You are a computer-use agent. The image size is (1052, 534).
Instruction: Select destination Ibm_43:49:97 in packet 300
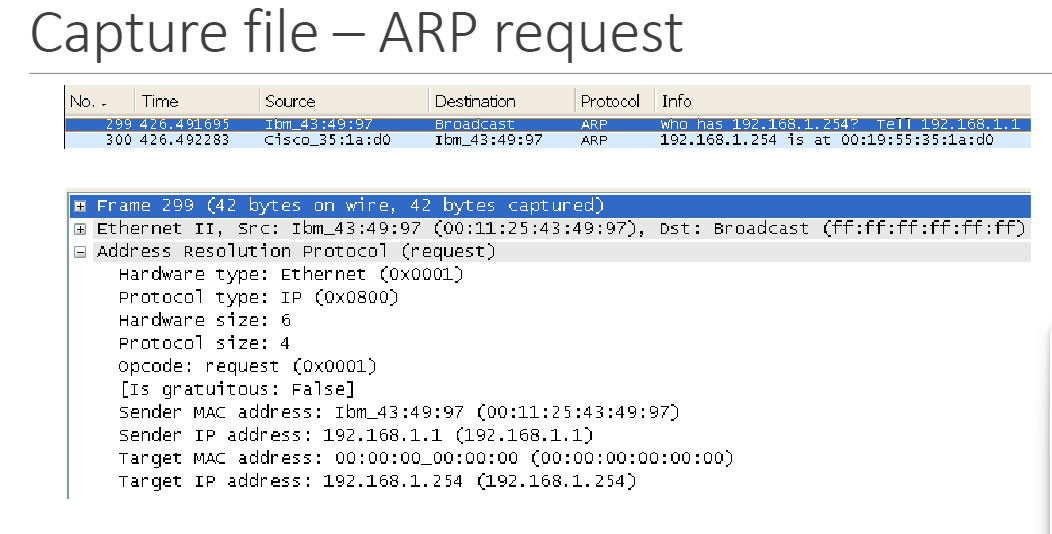[x=488, y=140]
